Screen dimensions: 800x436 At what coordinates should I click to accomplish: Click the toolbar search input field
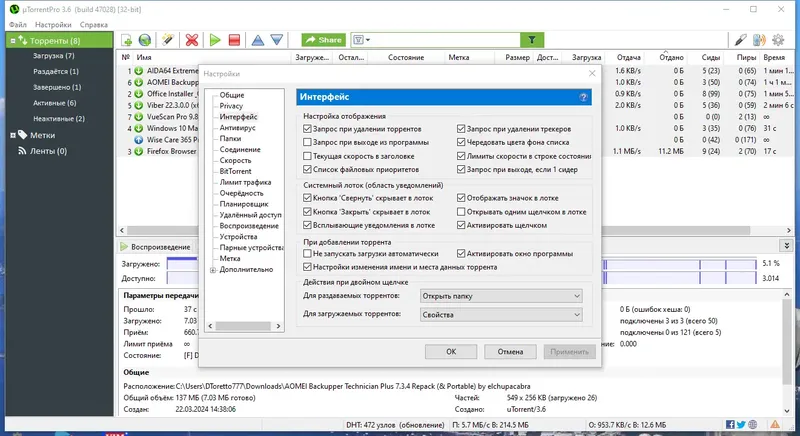pos(446,40)
